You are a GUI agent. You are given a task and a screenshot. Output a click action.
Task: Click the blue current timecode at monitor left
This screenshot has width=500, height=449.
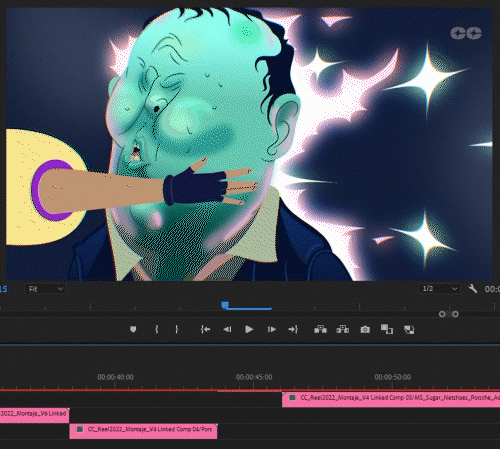point(4,289)
